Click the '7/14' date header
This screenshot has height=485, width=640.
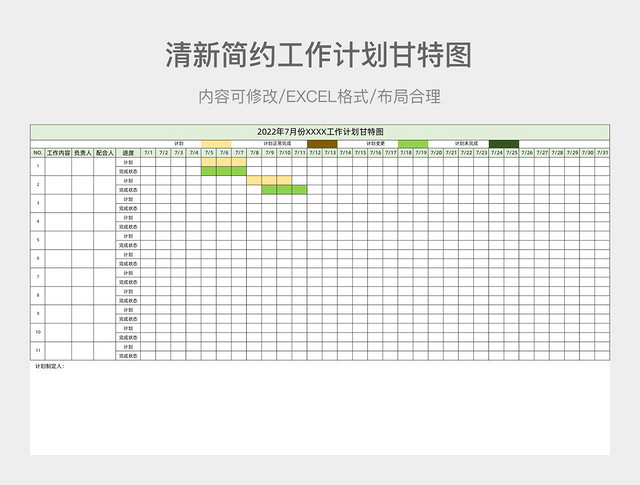point(345,153)
